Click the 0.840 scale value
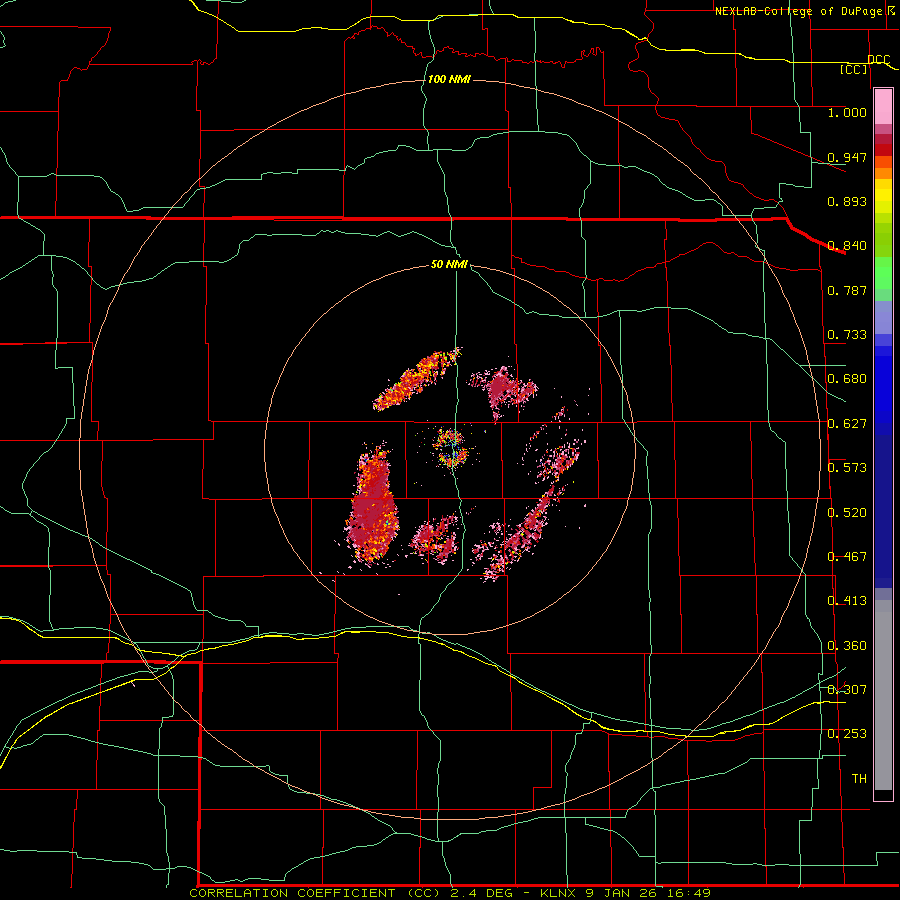 847,246
